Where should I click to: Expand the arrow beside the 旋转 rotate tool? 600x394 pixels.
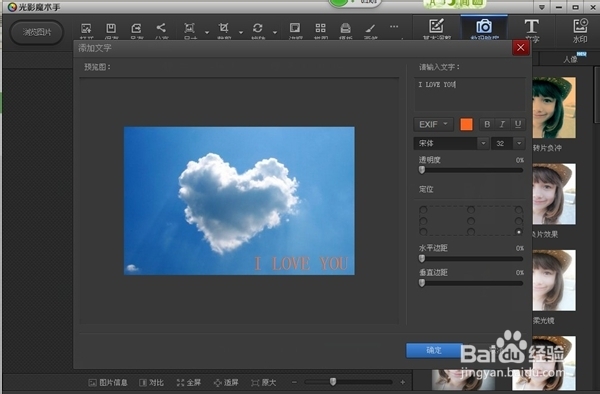tap(275, 33)
